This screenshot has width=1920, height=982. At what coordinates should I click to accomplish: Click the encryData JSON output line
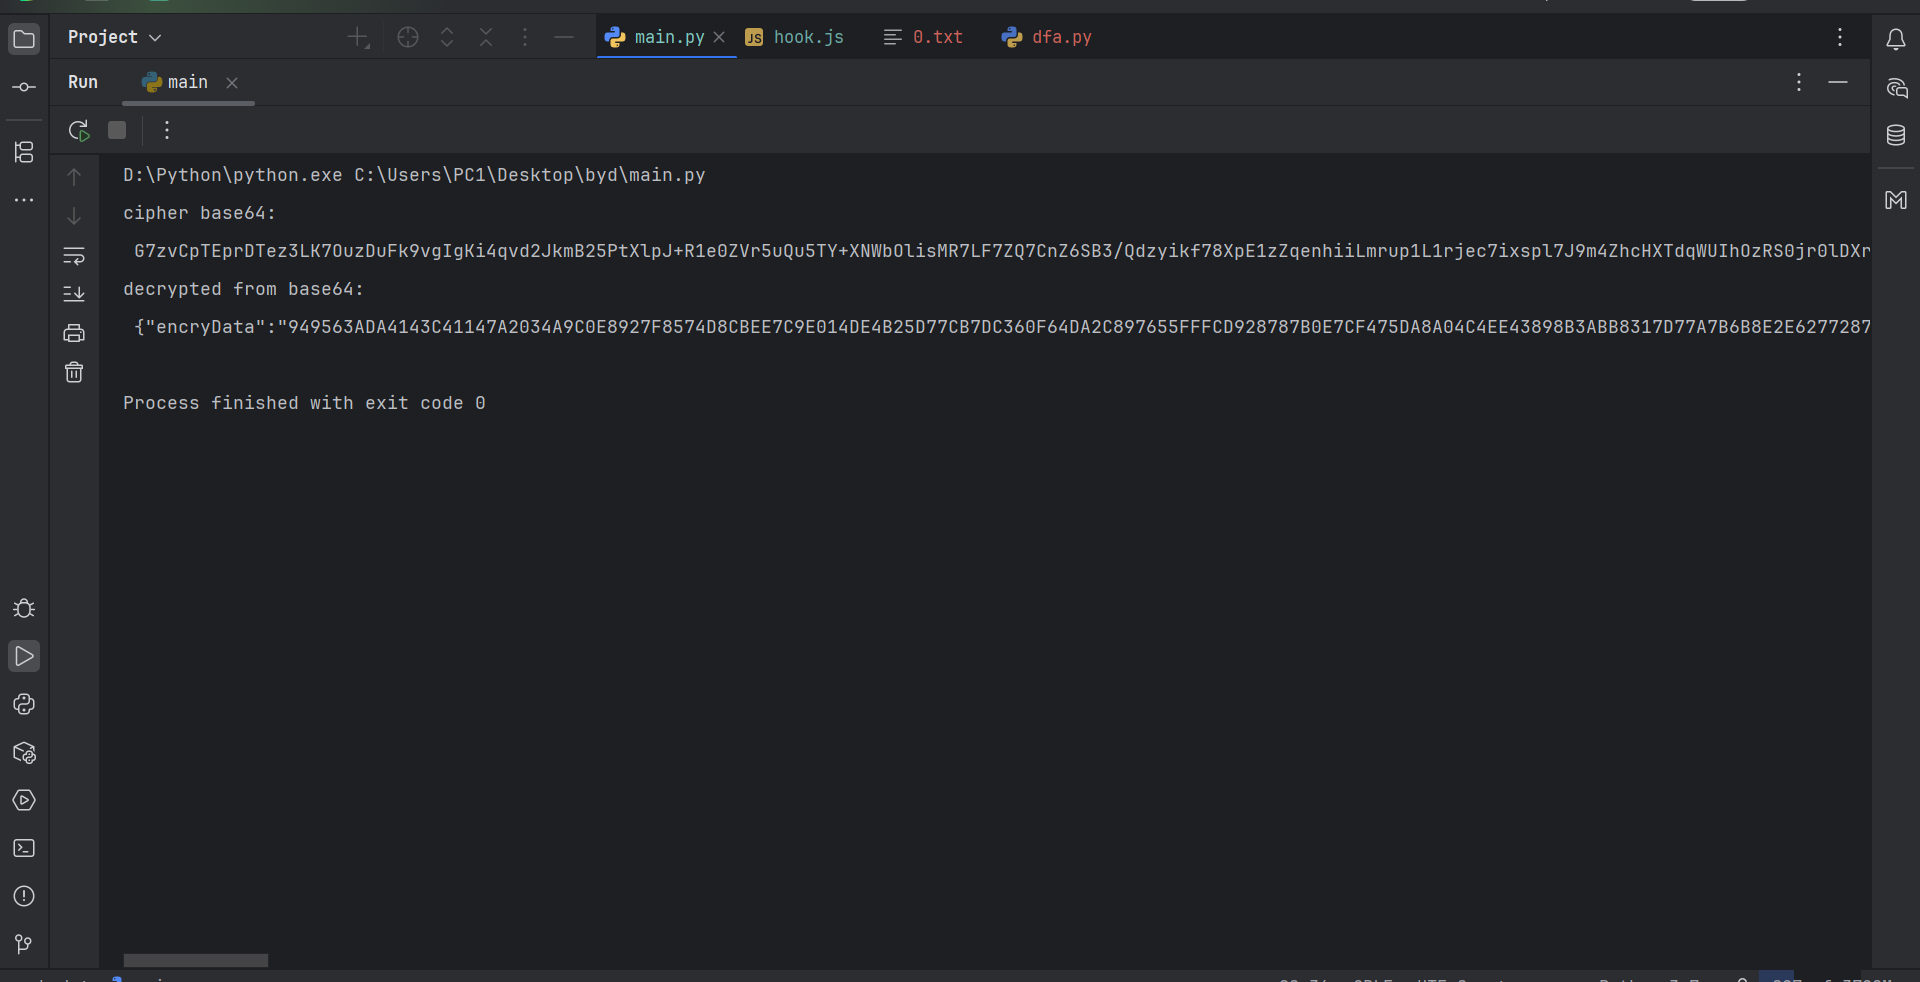point(1002,327)
